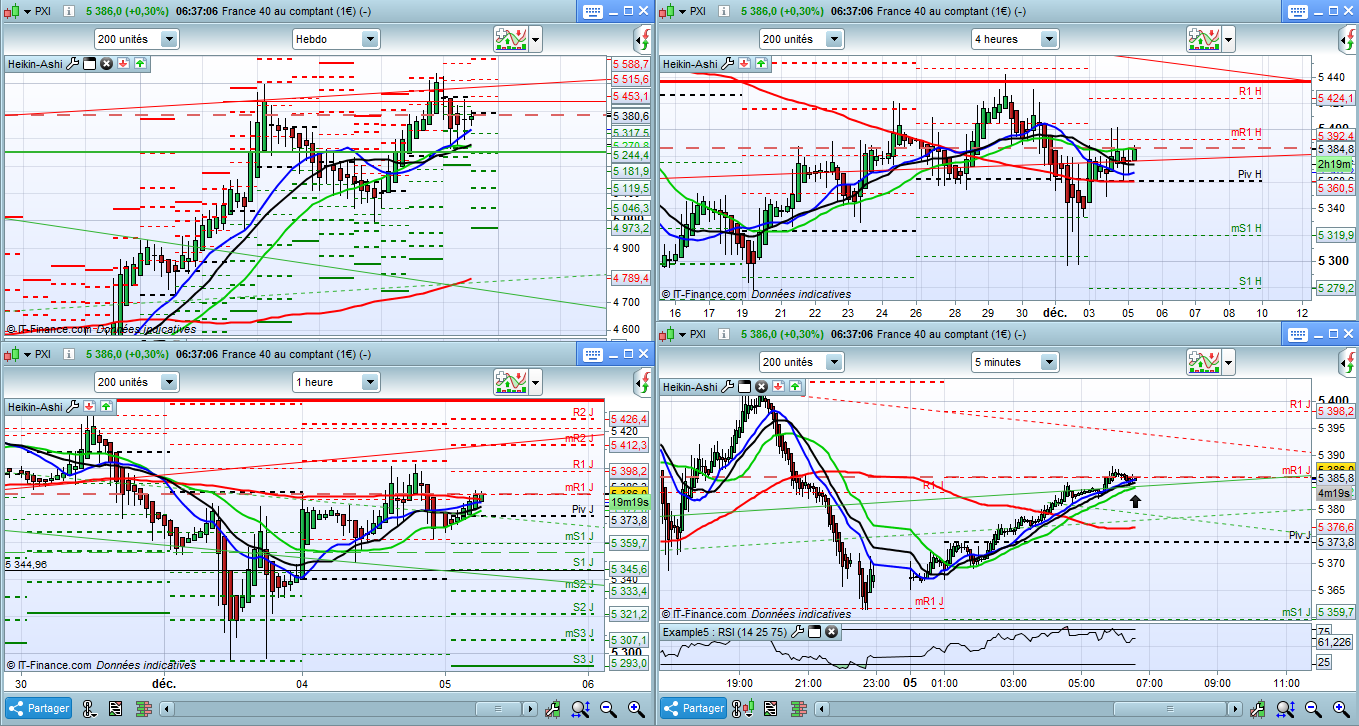
Task: Click the keyboard icon in the 1 heure chart title bar
Action: tap(591, 354)
